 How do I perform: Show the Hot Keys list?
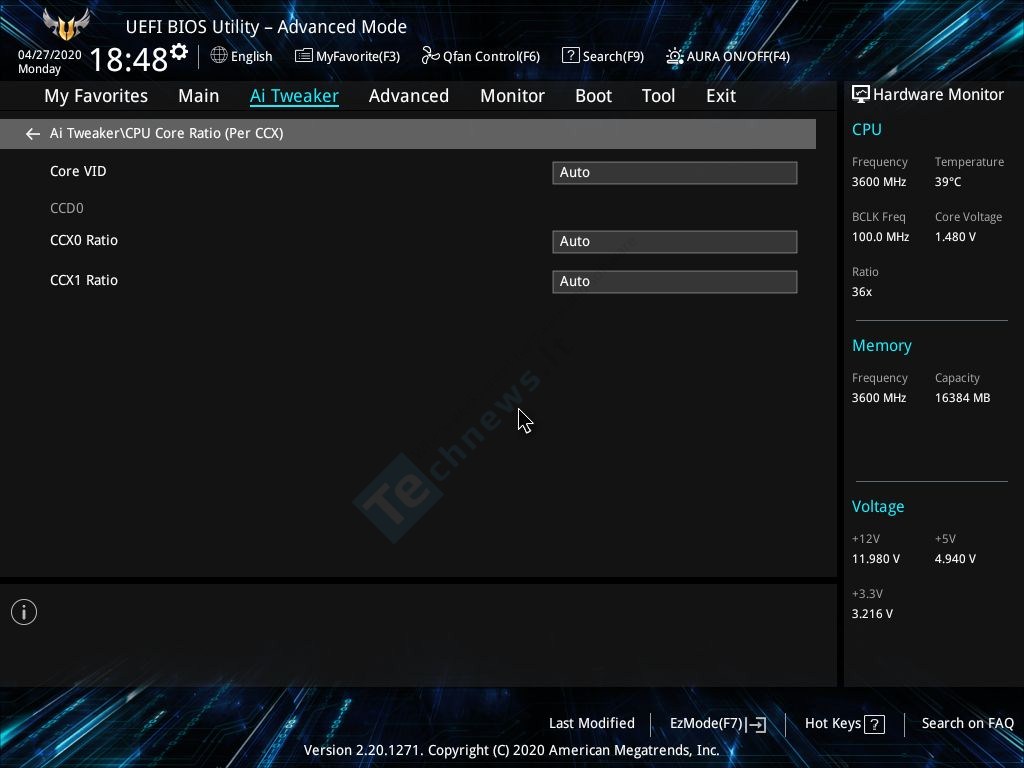[833, 724]
